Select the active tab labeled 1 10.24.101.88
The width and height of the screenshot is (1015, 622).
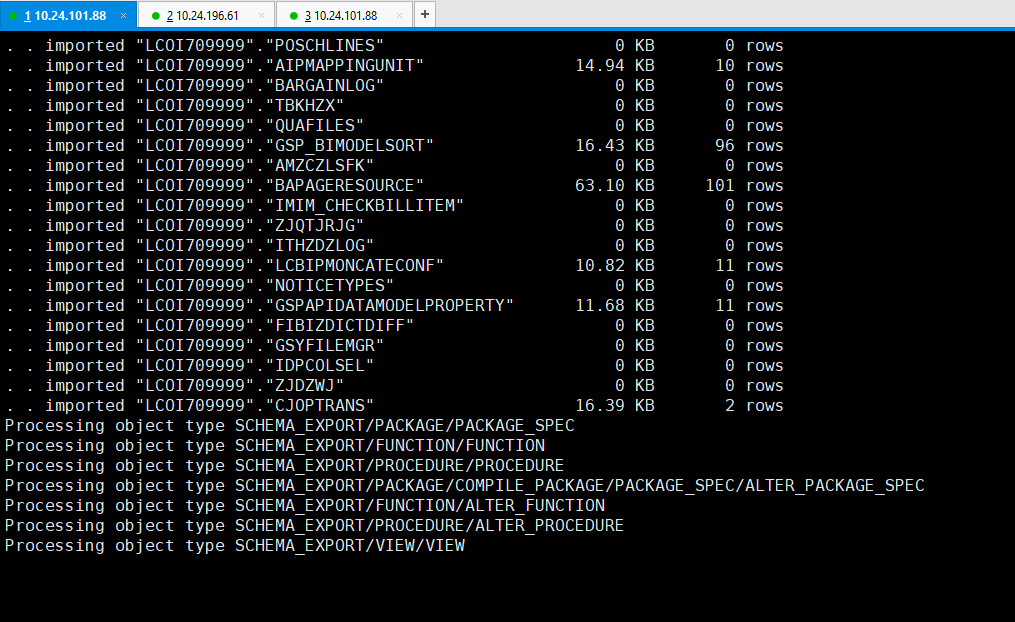(x=65, y=15)
